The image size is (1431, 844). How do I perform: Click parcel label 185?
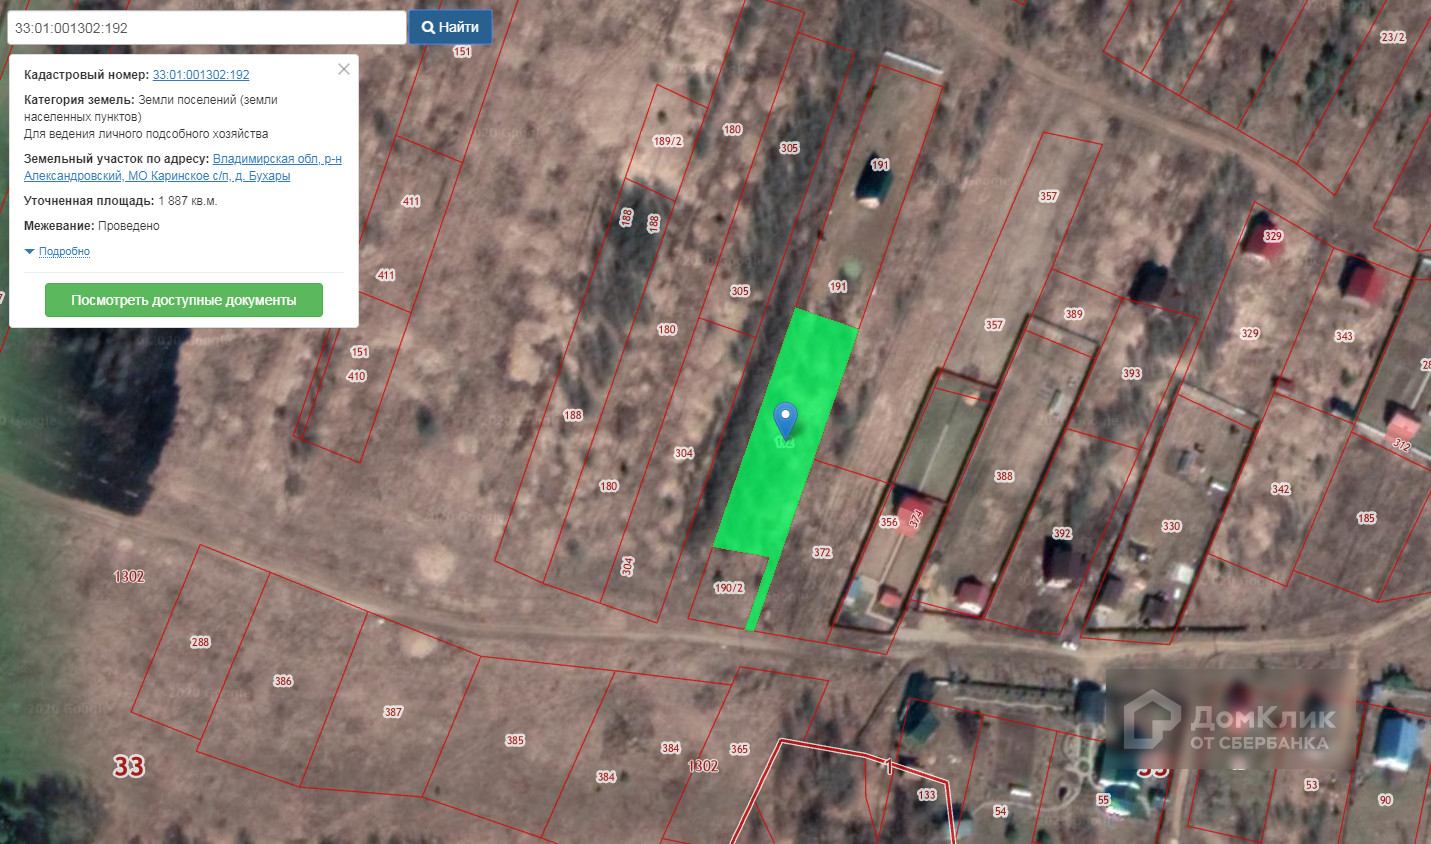click(x=1367, y=518)
